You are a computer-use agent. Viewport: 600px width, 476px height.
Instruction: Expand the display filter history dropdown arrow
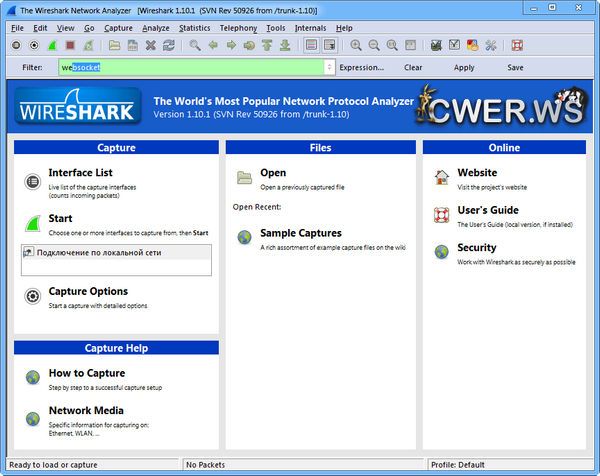(x=329, y=67)
